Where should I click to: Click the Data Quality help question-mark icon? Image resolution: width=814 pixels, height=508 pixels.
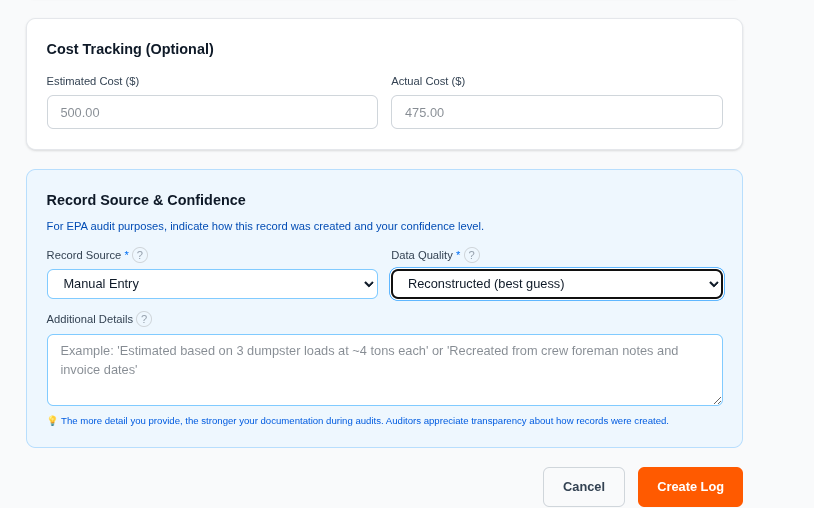point(472,255)
